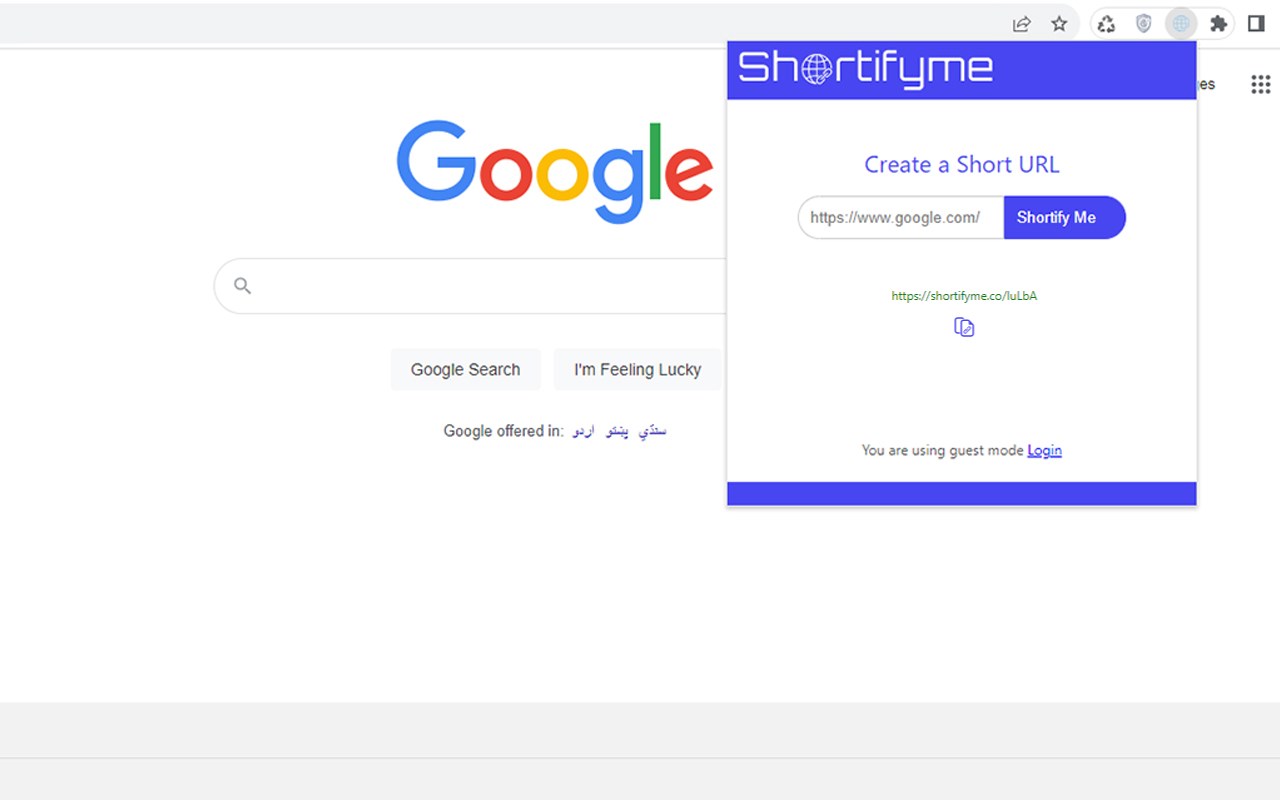Open the recycle arrows extension icon
This screenshot has height=800, width=1280.
point(1106,24)
